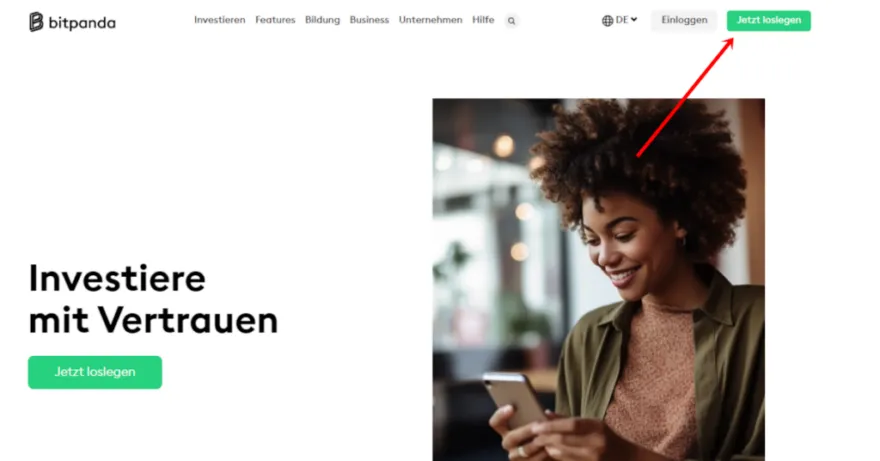Expand the DE language chevron
This screenshot has height=461, width=880.
[634, 20]
